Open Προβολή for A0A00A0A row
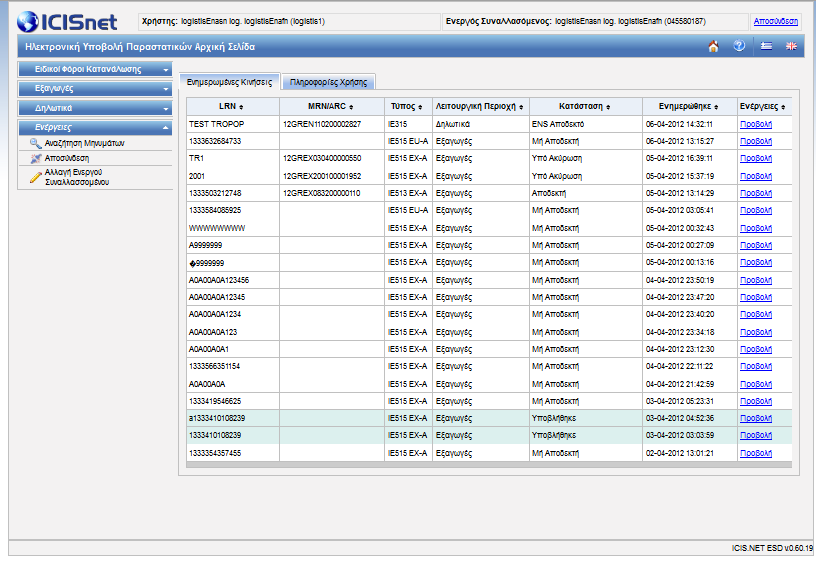The height and width of the screenshot is (563, 816). click(756, 384)
